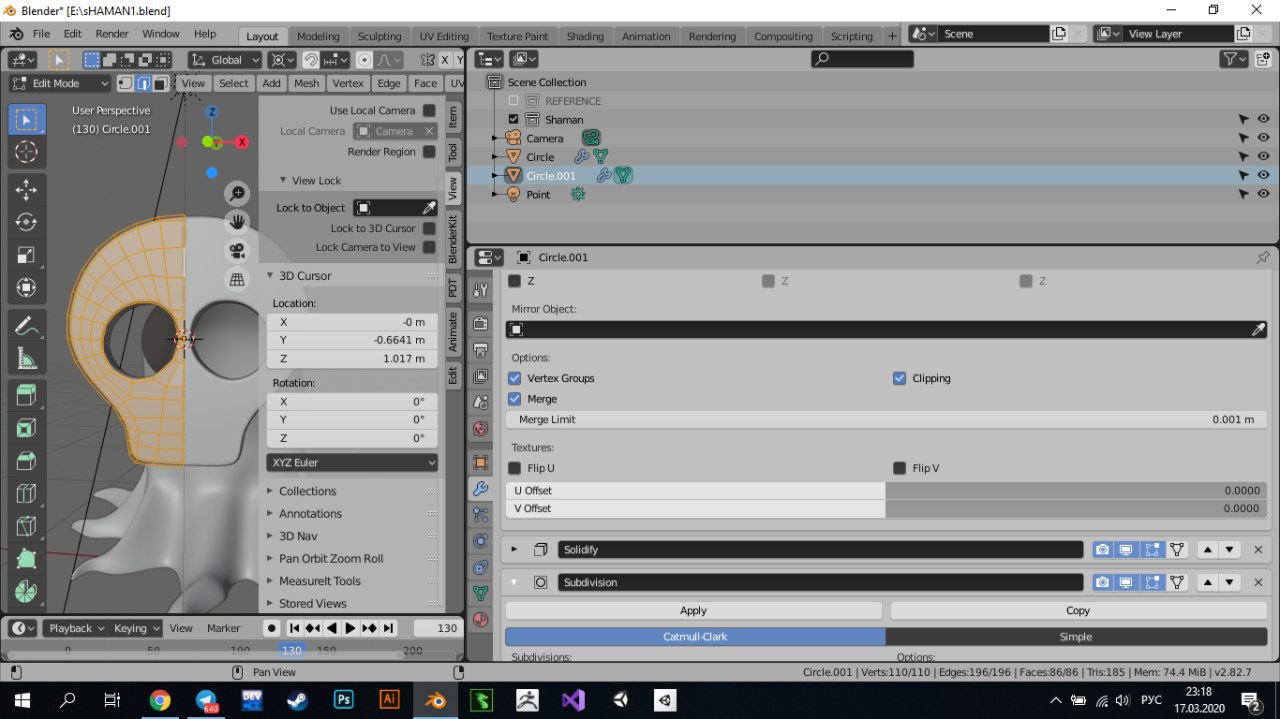
Task: Open the Global orientation dropdown
Action: (226, 60)
